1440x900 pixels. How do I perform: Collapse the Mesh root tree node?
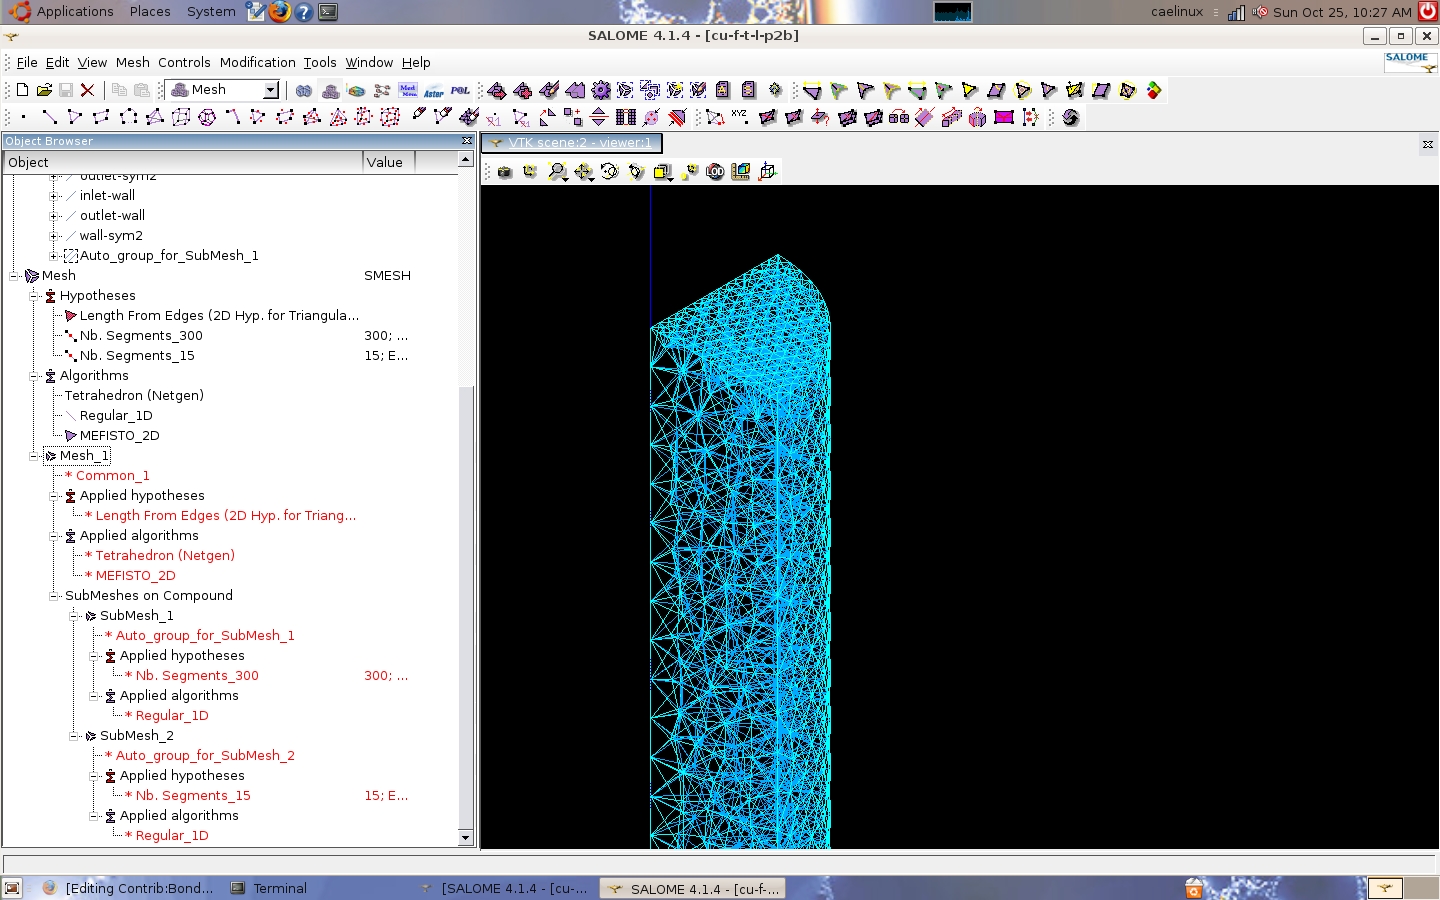pyautogui.click(x=14, y=275)
